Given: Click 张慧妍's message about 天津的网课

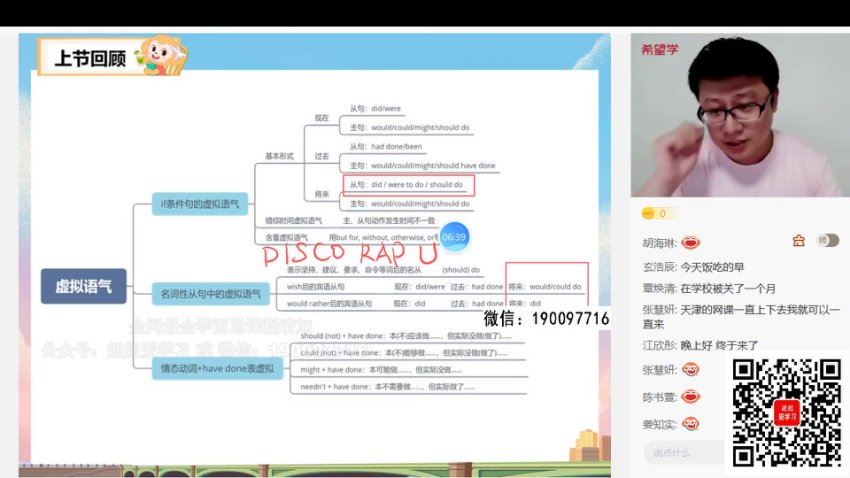Looking at the screenshot, I should point(741,316).
